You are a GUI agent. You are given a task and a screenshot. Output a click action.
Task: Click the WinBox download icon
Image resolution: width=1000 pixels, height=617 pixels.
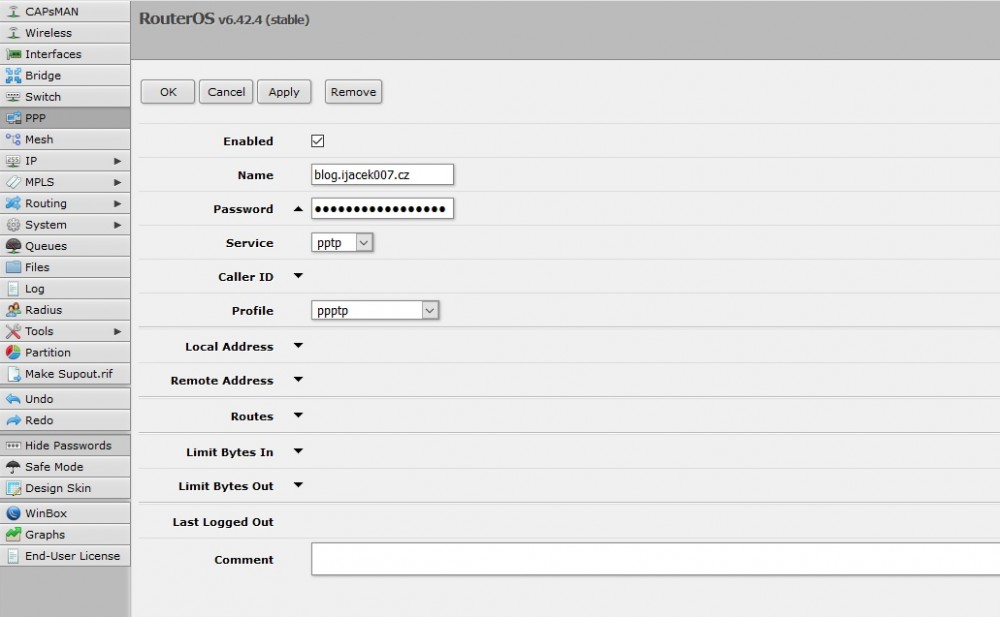[13, 513]
